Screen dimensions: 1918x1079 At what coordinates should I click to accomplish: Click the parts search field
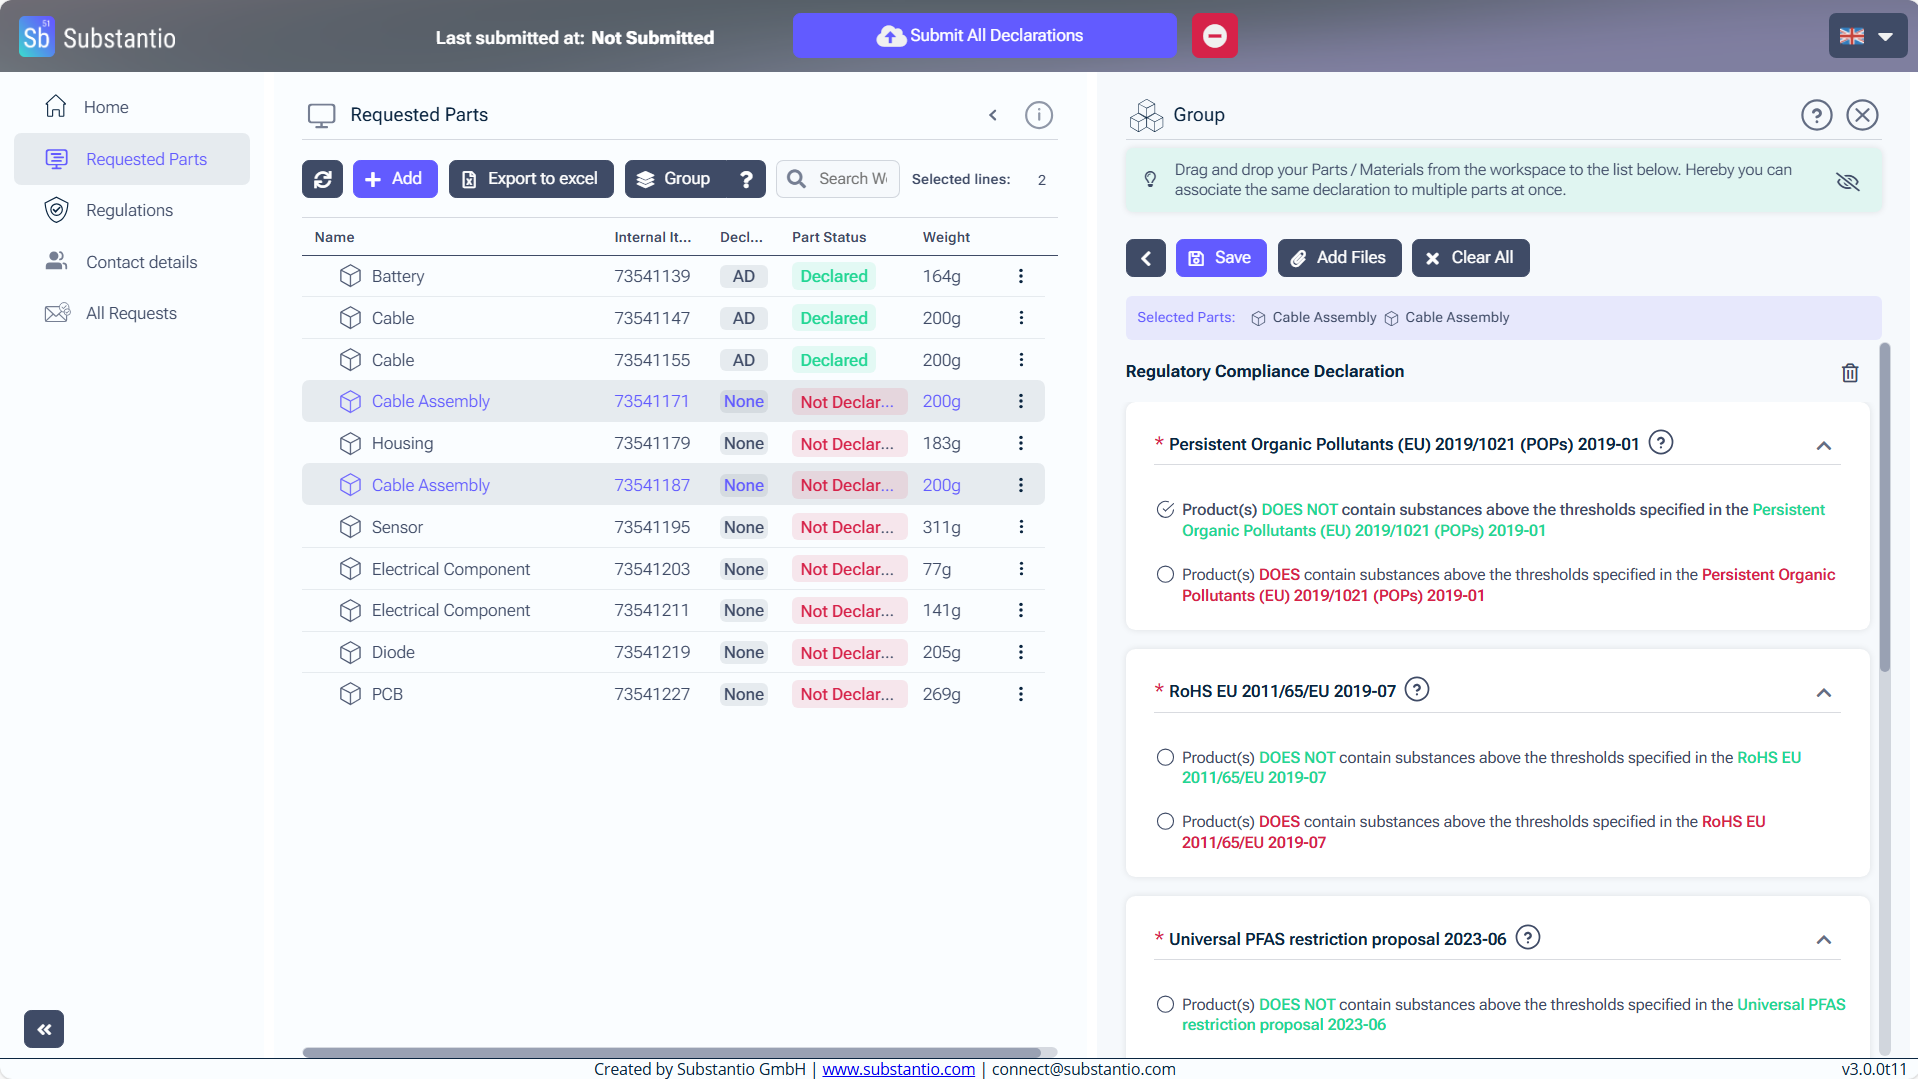point(851,179)
